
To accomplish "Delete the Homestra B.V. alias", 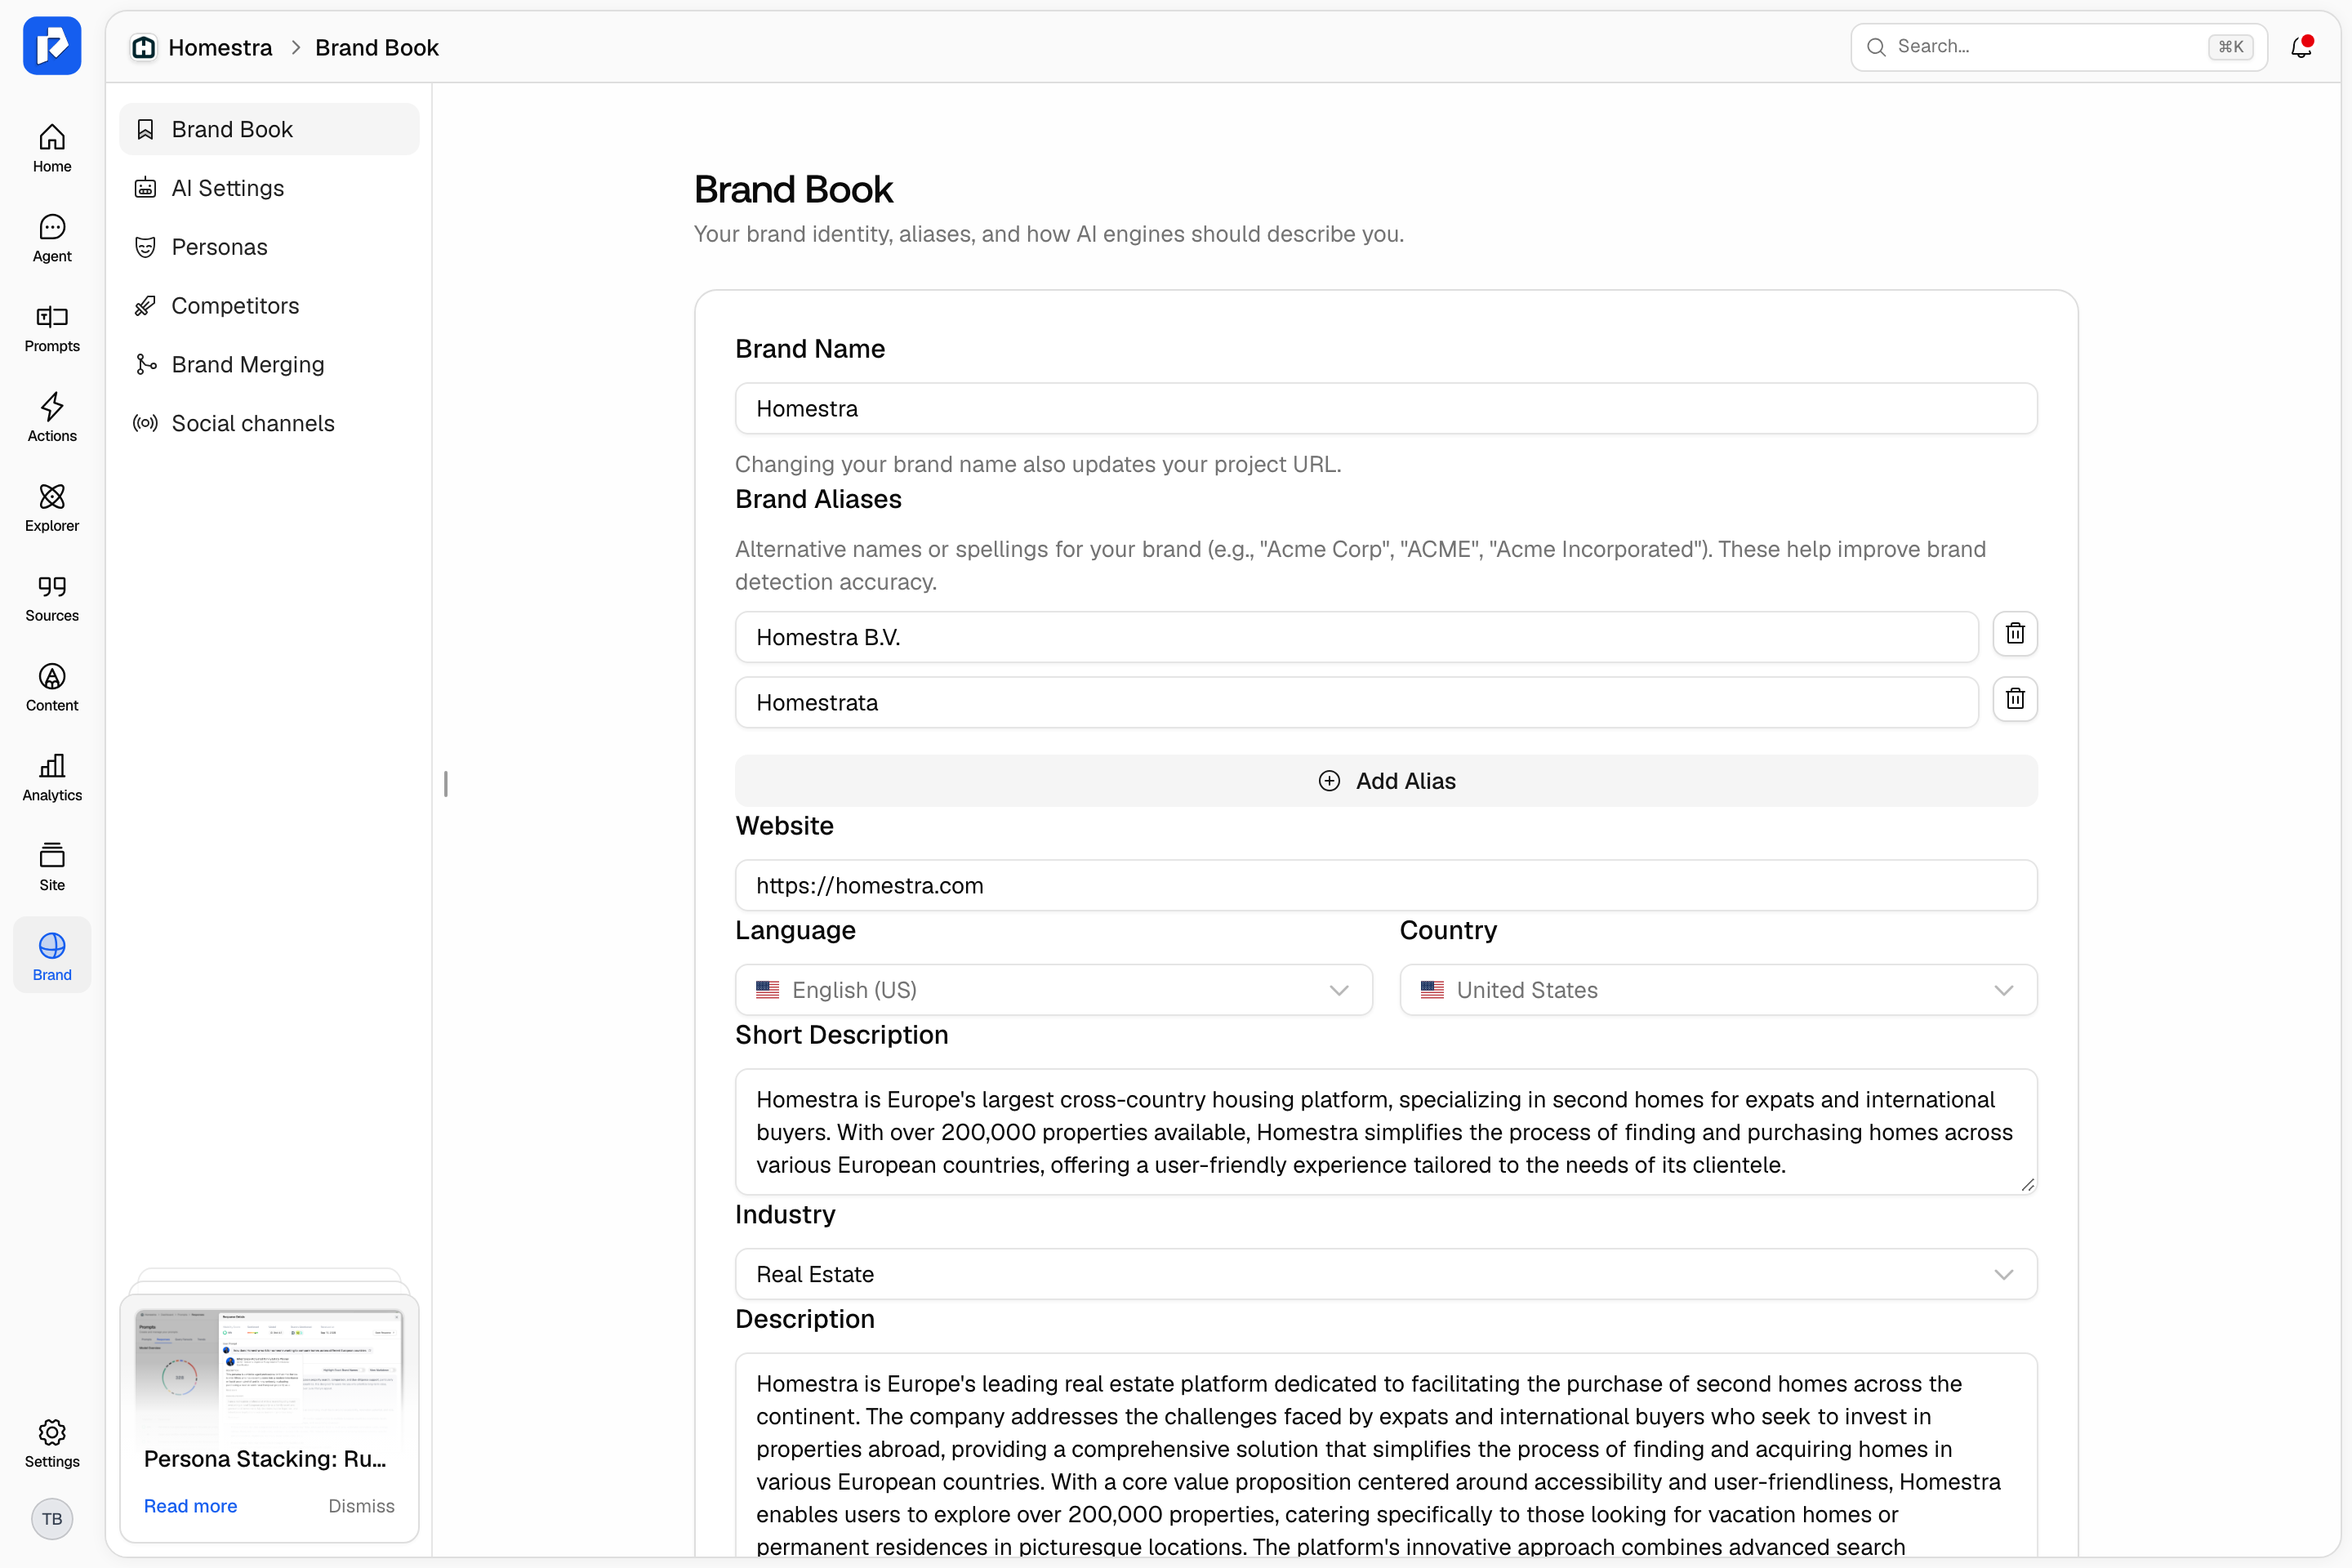I will tap(2015, 634).
